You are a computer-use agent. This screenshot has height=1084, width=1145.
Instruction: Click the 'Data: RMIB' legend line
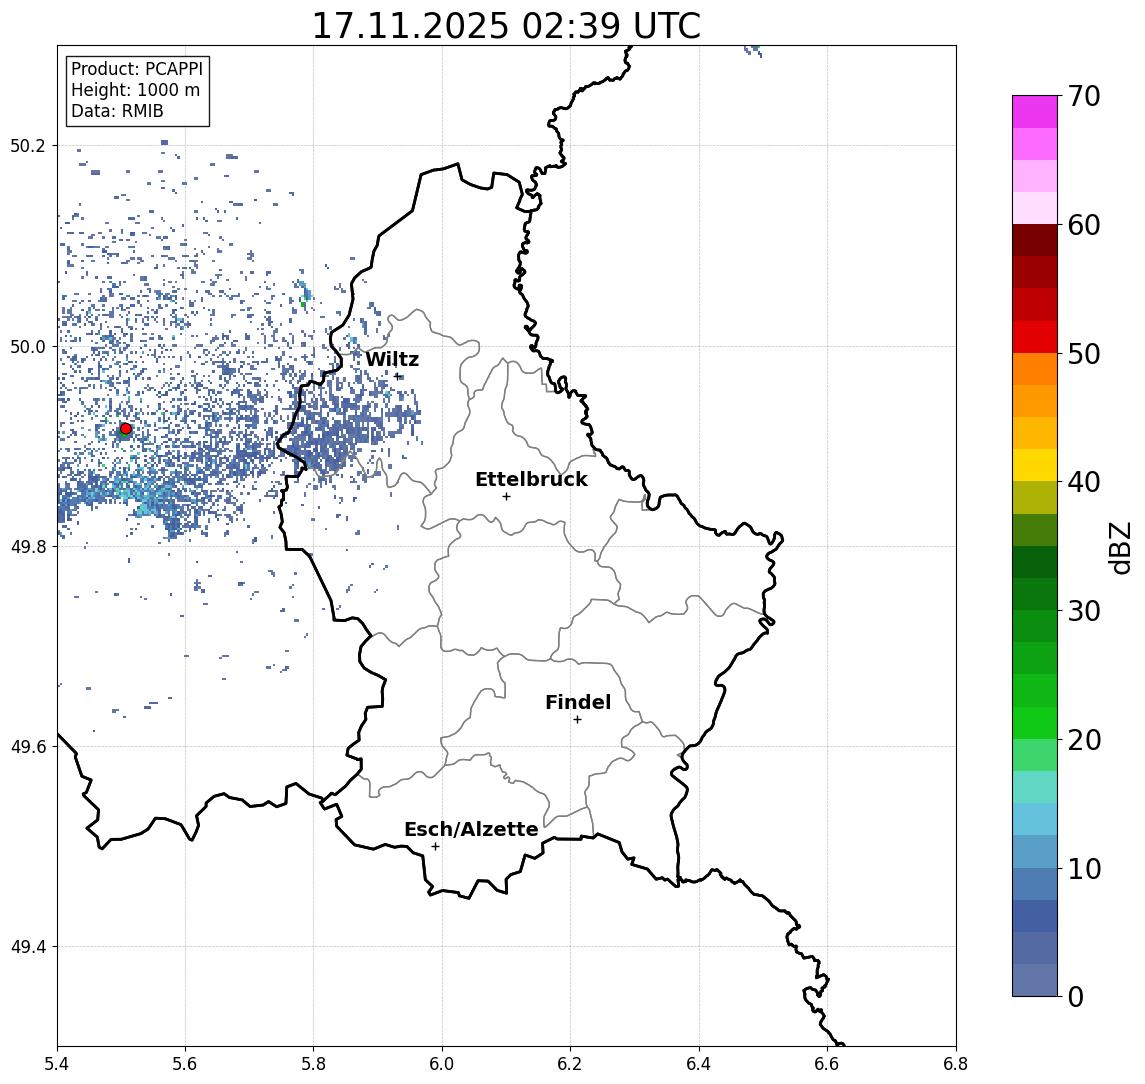pyautogui.click(x=117, y=111)
